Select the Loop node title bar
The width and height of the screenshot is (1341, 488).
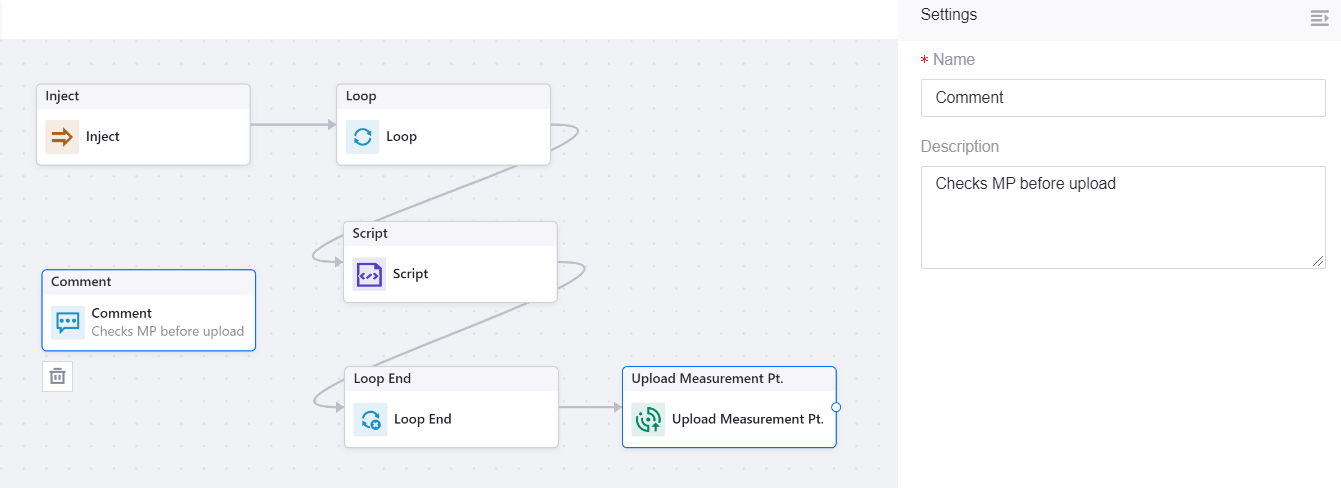443,96
